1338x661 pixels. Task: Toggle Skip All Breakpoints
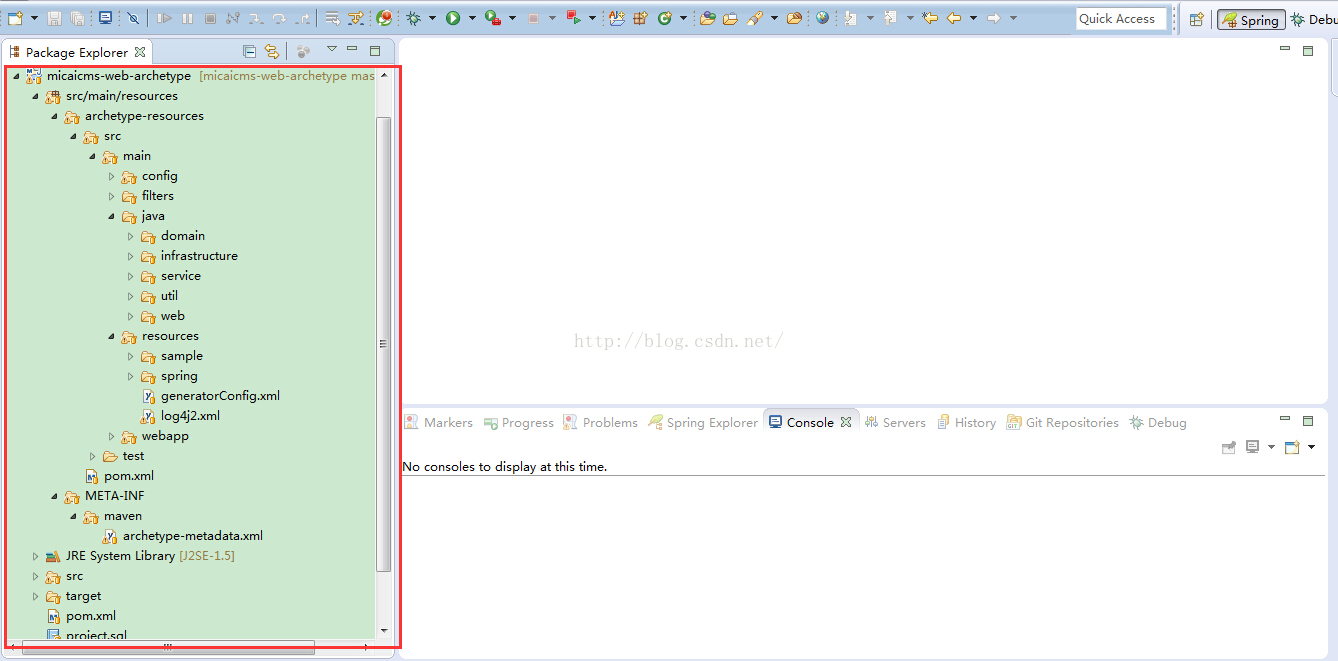(133, 18)
